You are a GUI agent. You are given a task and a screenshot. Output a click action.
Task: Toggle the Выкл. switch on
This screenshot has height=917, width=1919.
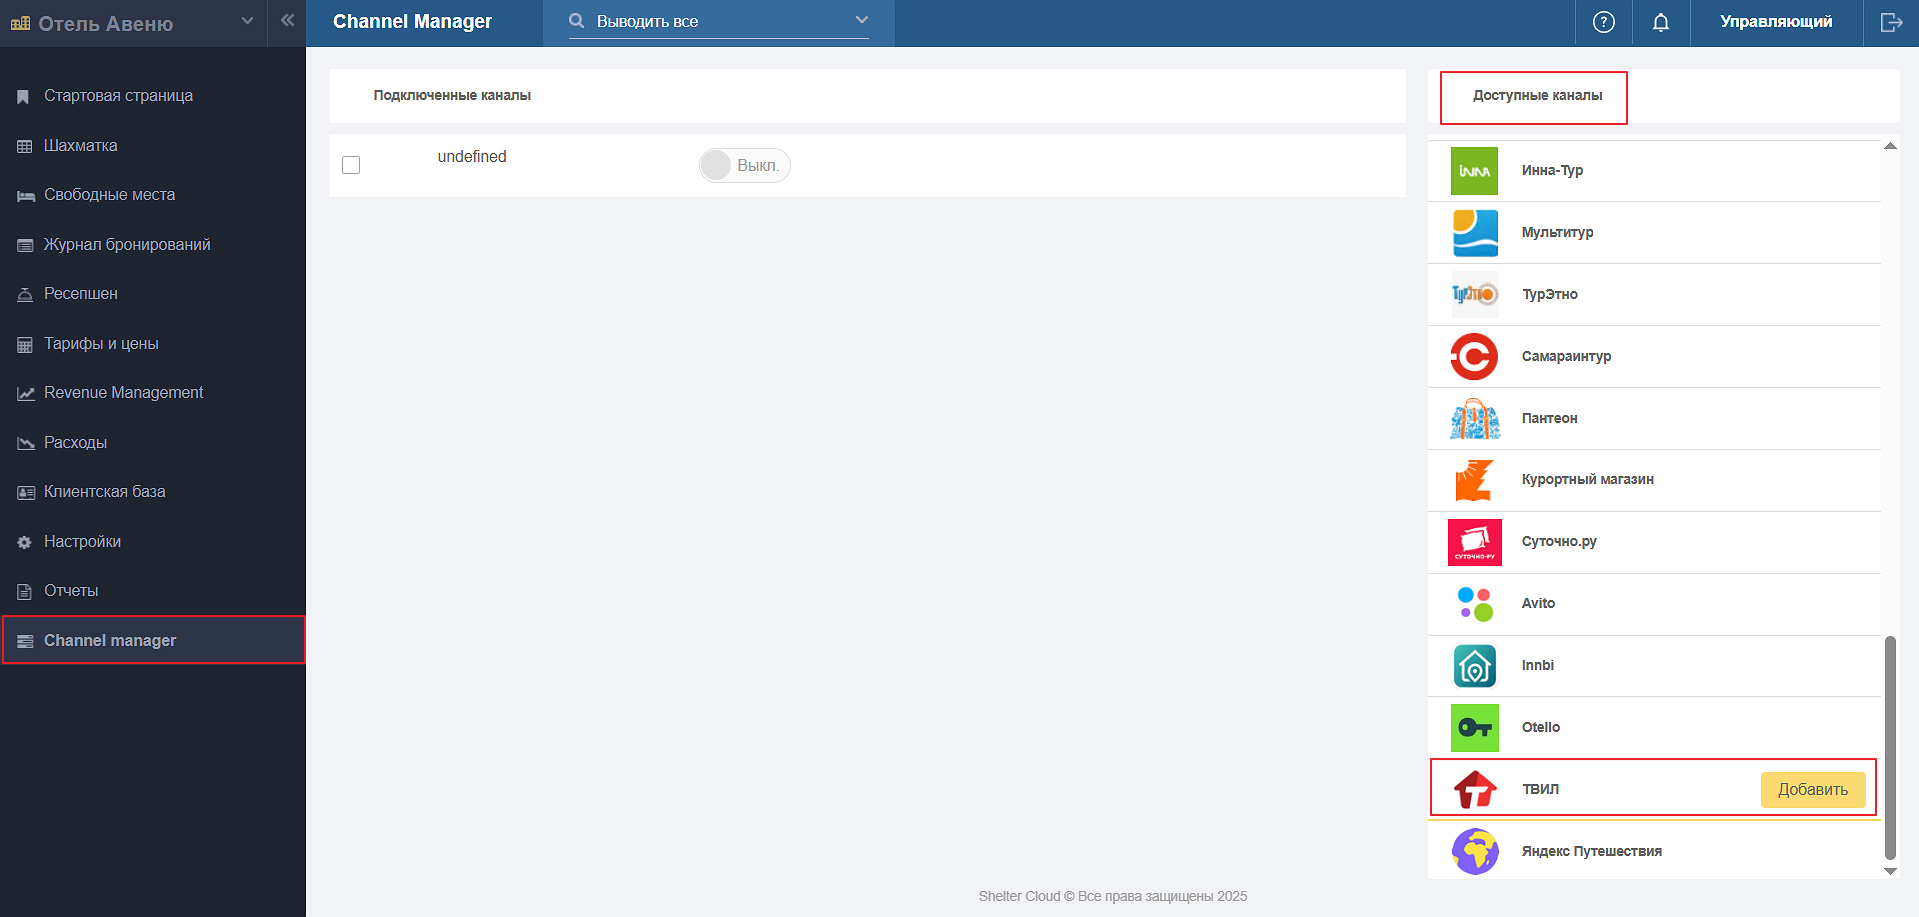[744, 165]
